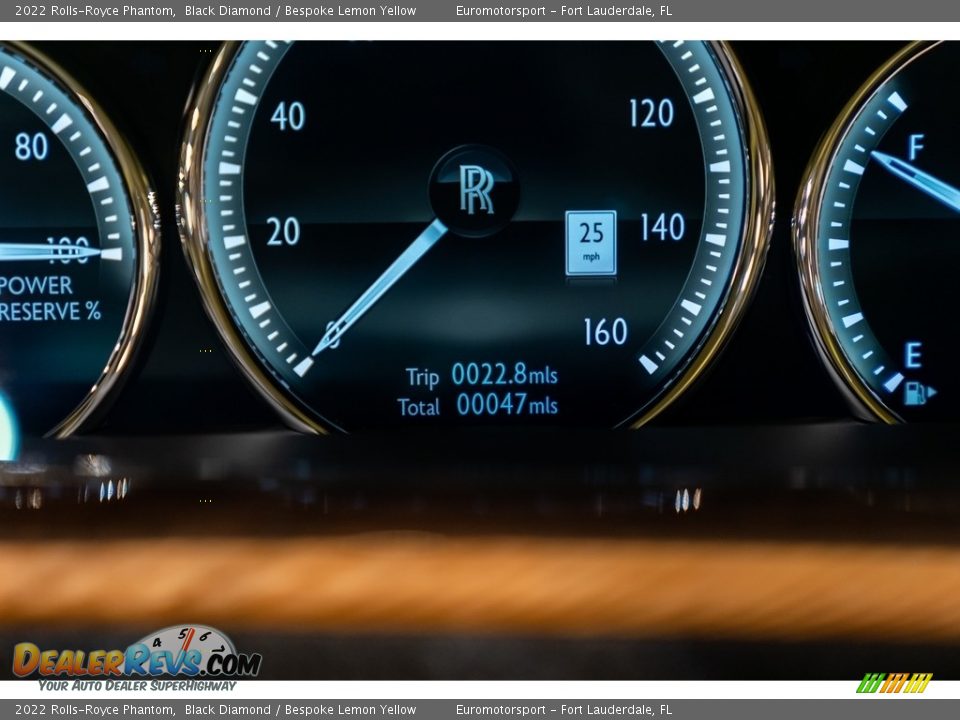Click the arrow beside the fuel pump symbol
This screenshot has height=720, width=960.
(x=932, y=392)
